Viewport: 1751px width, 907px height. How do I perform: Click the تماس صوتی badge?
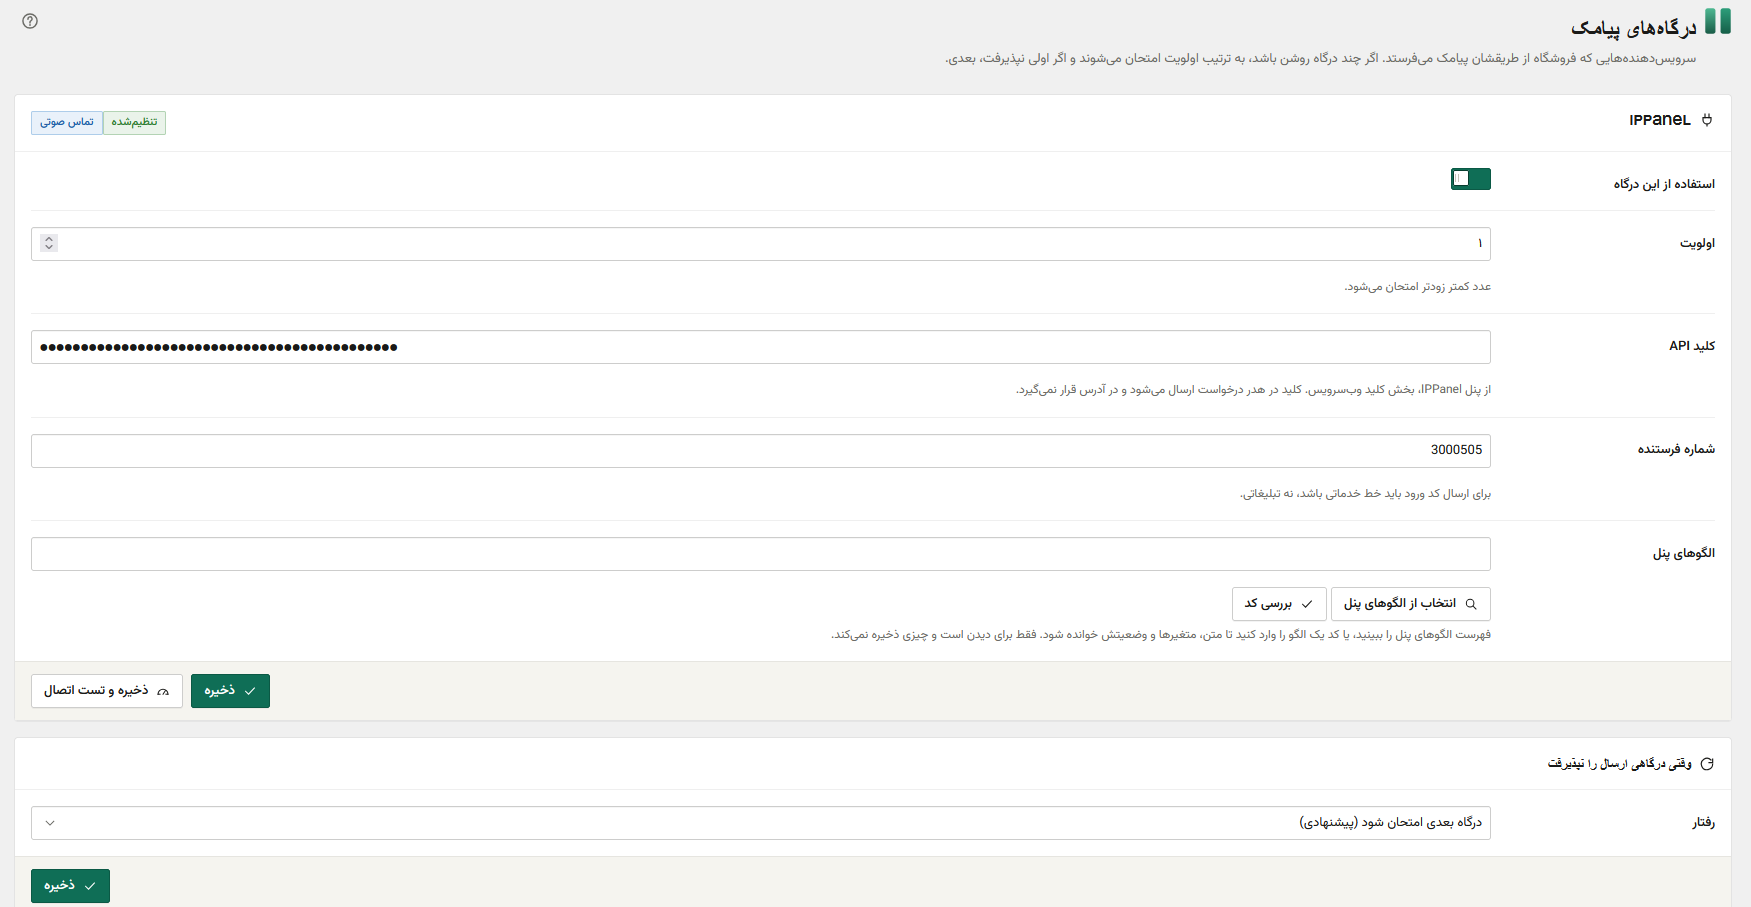(x=67, y=123)
